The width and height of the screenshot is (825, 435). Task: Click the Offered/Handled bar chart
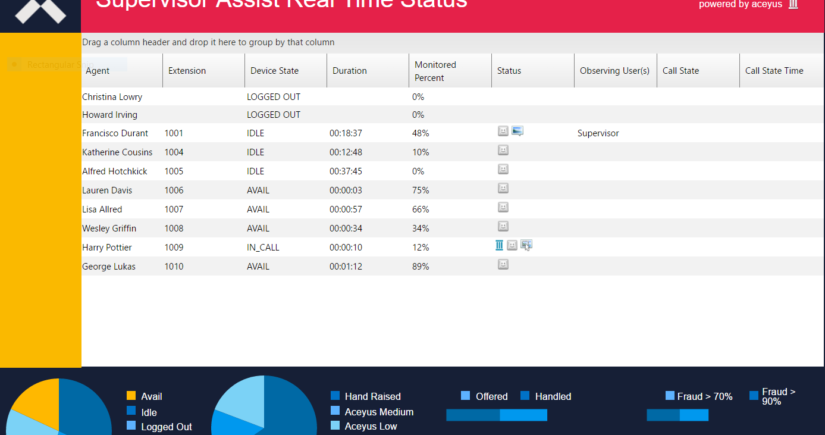click(497, 415)
